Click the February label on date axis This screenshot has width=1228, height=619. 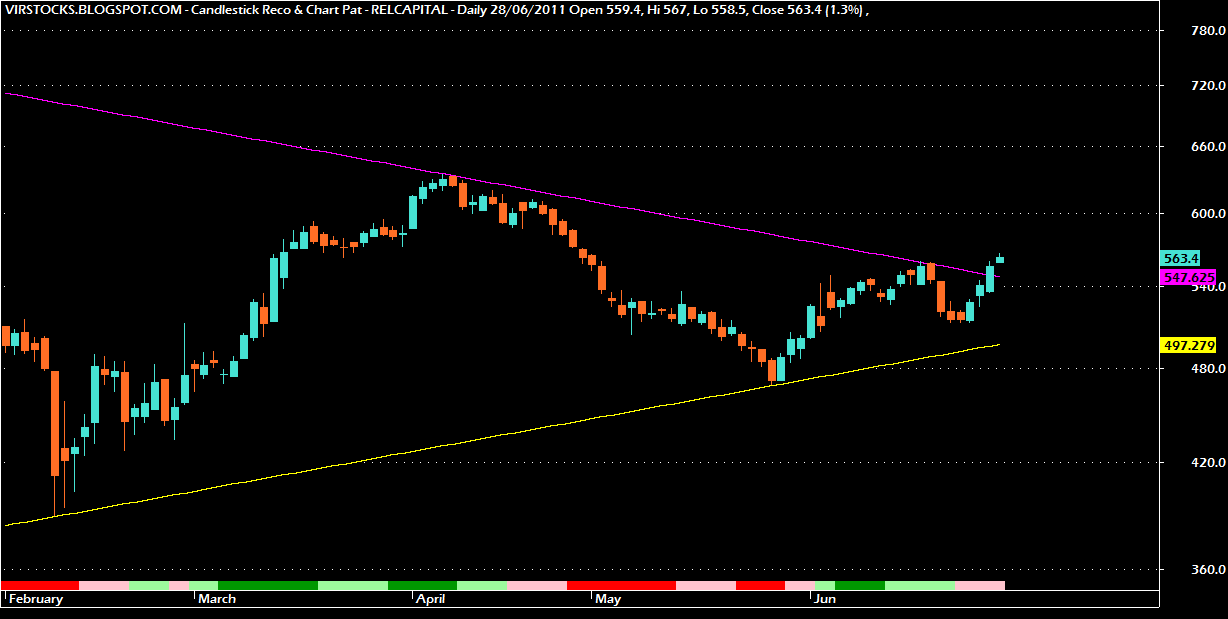[36, 600]
